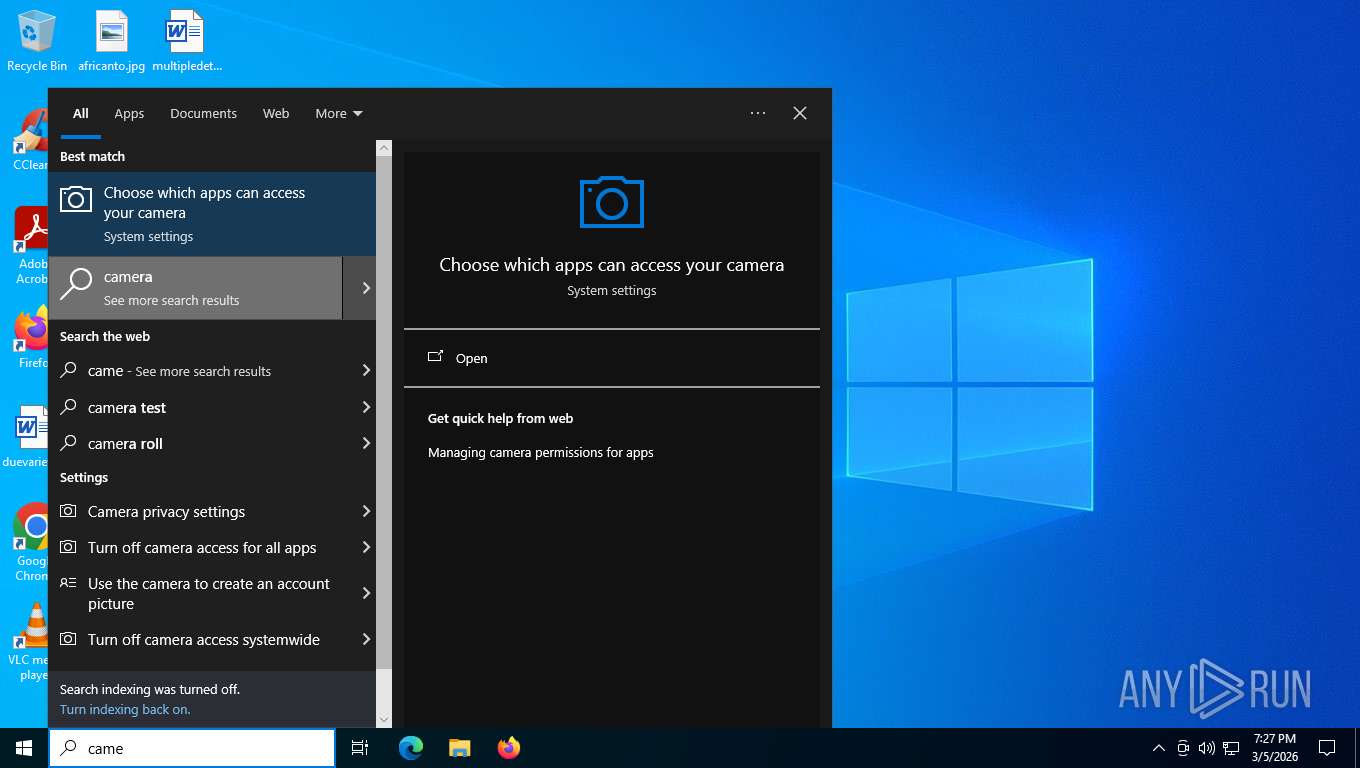Switch to the All search tab
1360x768 pixels.
pyautogui.click(x=81, y=114)
